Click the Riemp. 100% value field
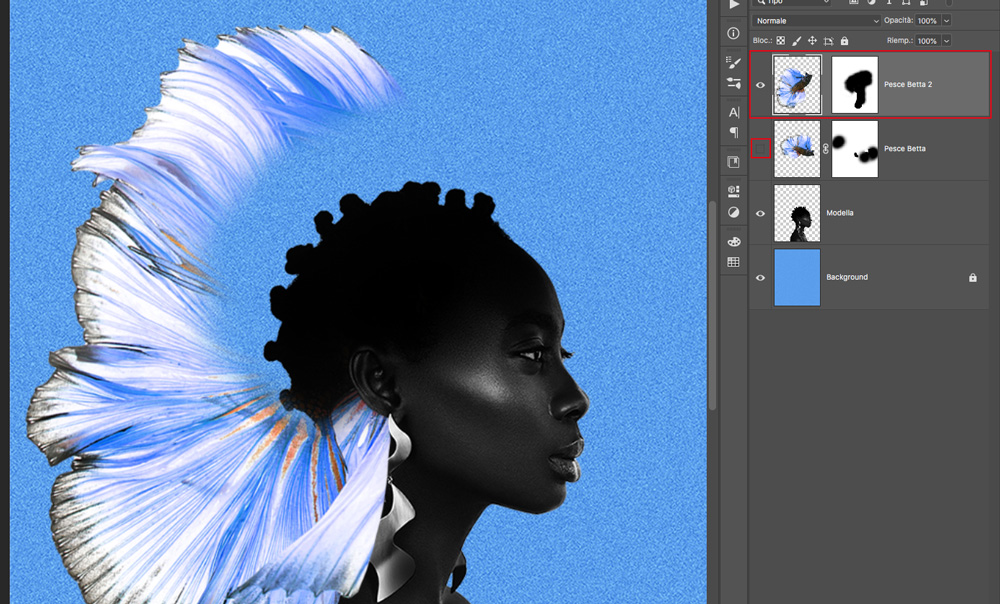The width and height of the screenshot is (1000, 604). pyautogui.click(x=928, y=41)
